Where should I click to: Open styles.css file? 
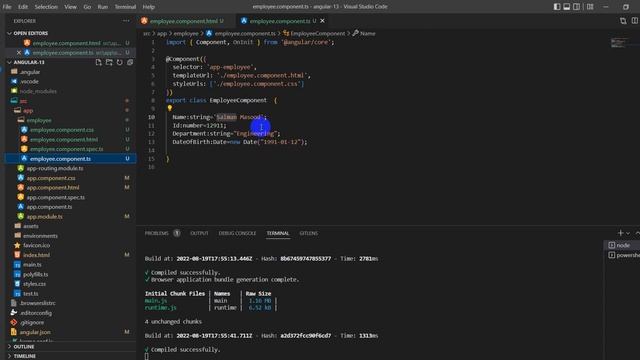(x=34, y=284)
